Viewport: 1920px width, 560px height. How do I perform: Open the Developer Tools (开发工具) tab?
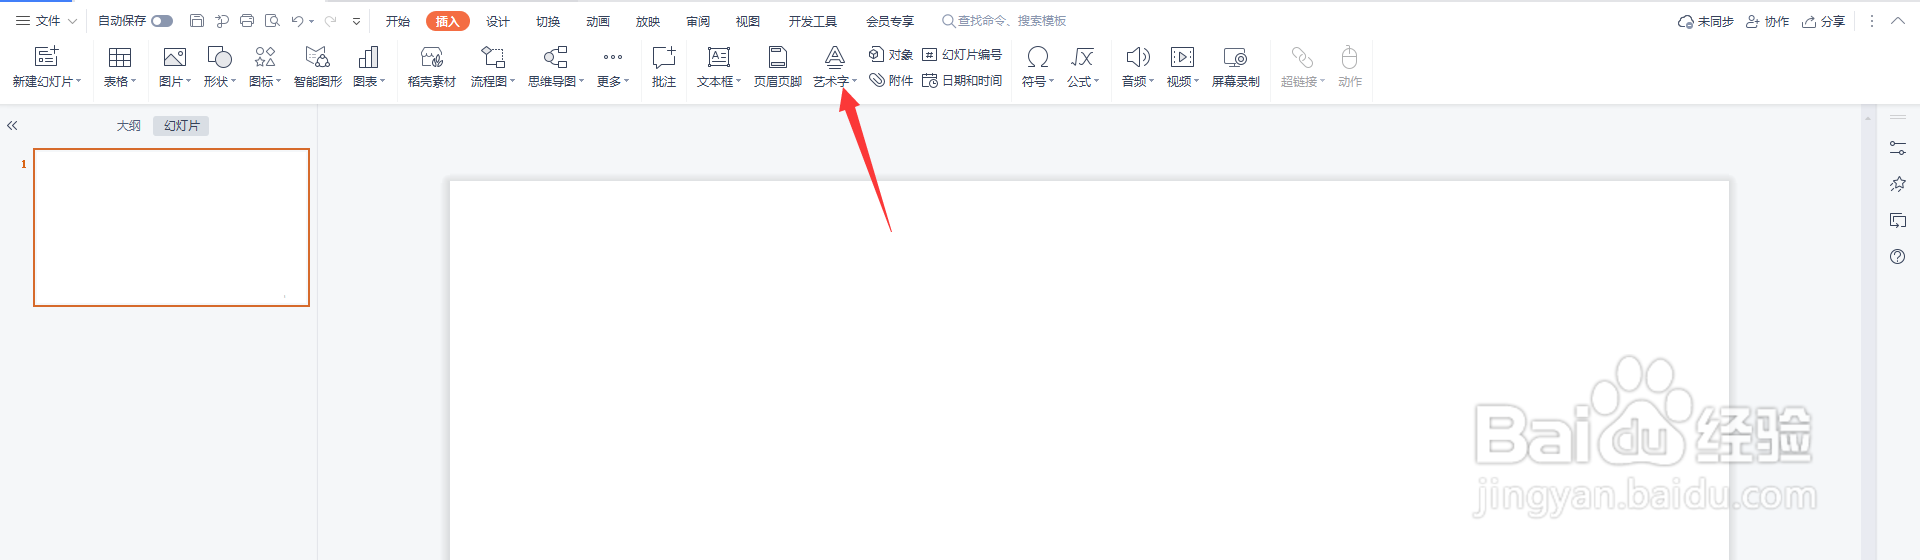(812, 21)
